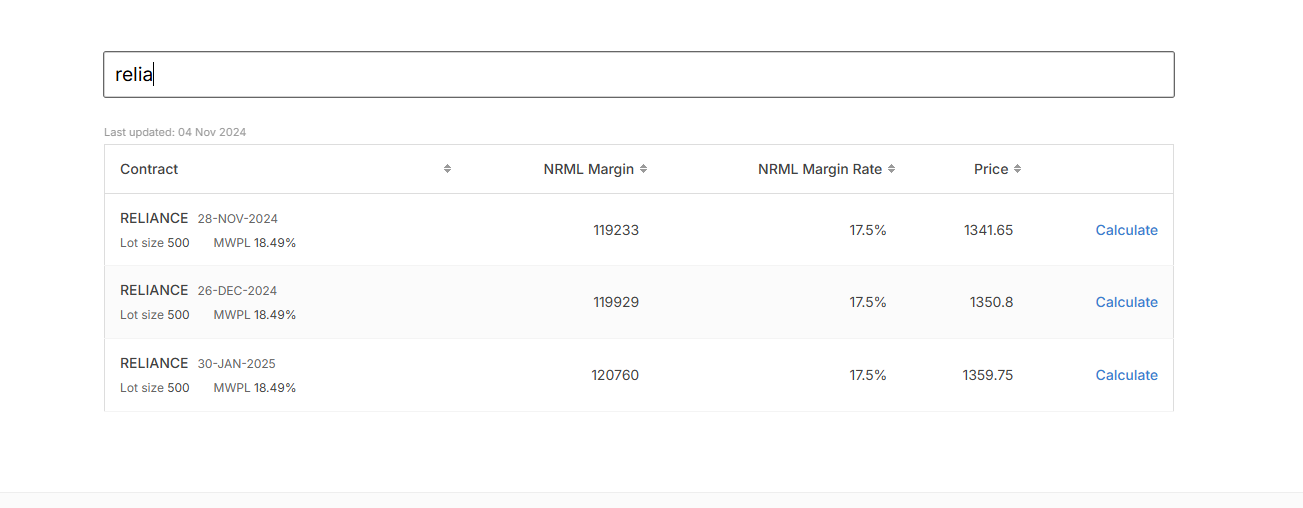Calculate margin for RELIANCE 26-DEC-2024

pyautogui.click(x=1126, y=302)
